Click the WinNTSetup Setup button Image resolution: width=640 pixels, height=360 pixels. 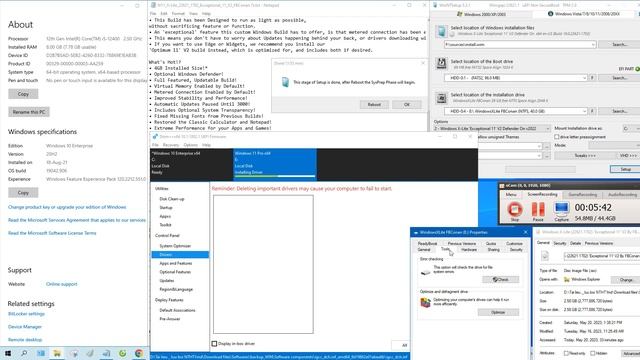[625, 169]
